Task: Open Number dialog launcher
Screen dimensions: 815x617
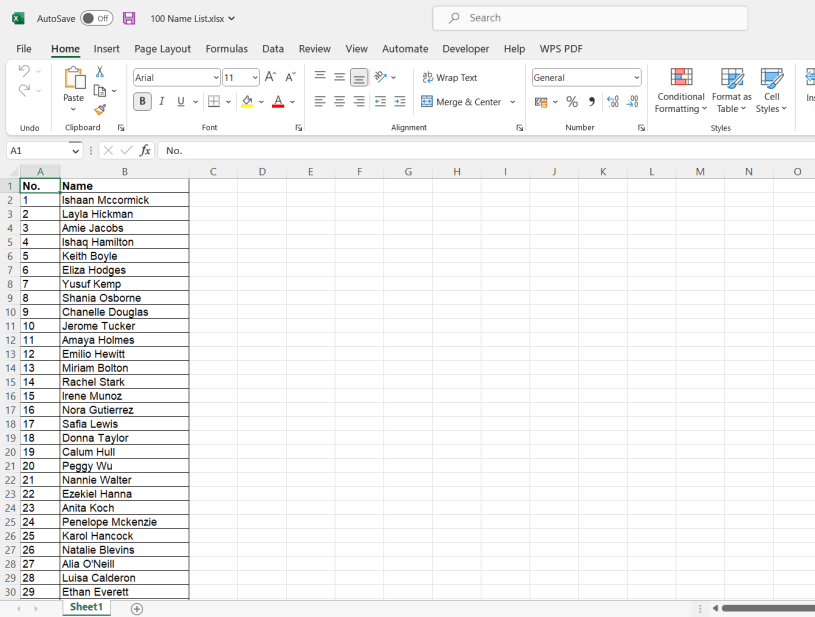Action: tap(641, 128)
